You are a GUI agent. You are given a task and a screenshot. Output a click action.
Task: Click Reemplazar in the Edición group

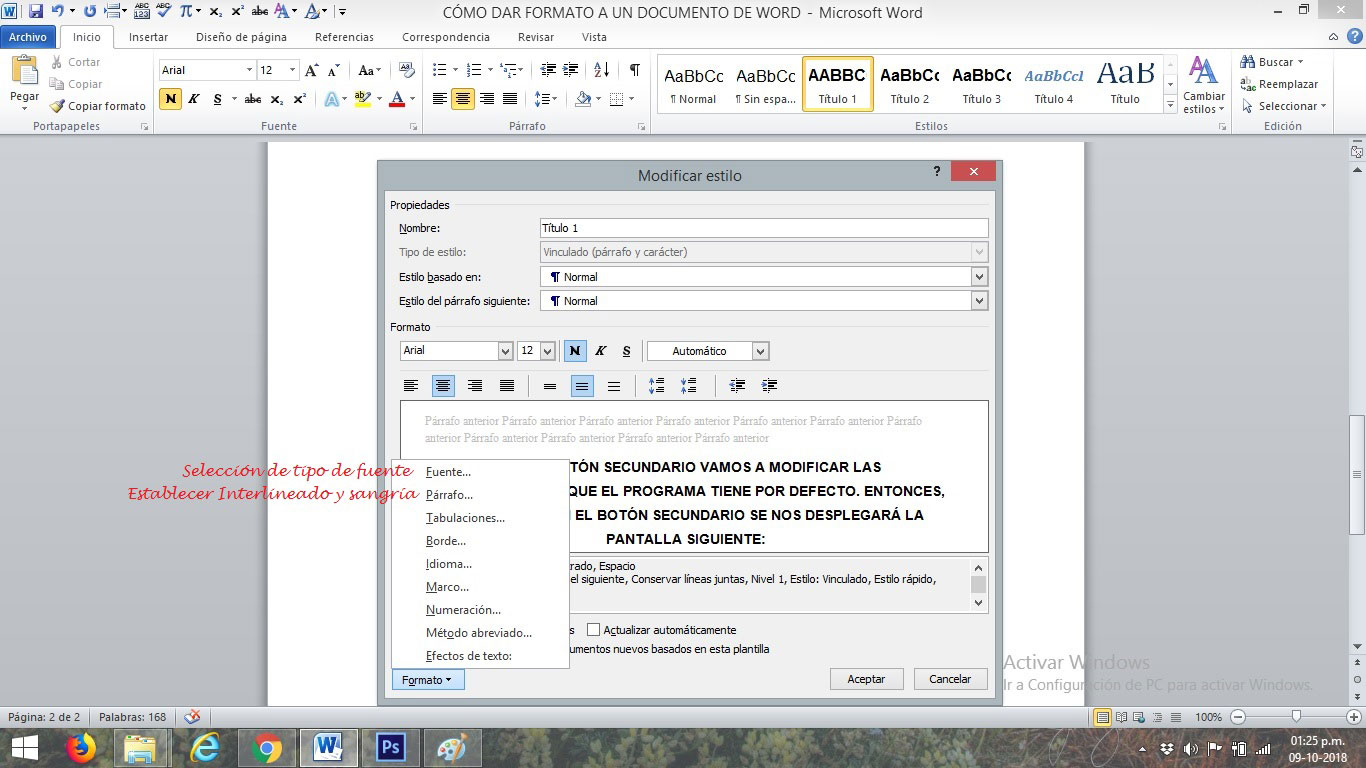coord(1279,84)
